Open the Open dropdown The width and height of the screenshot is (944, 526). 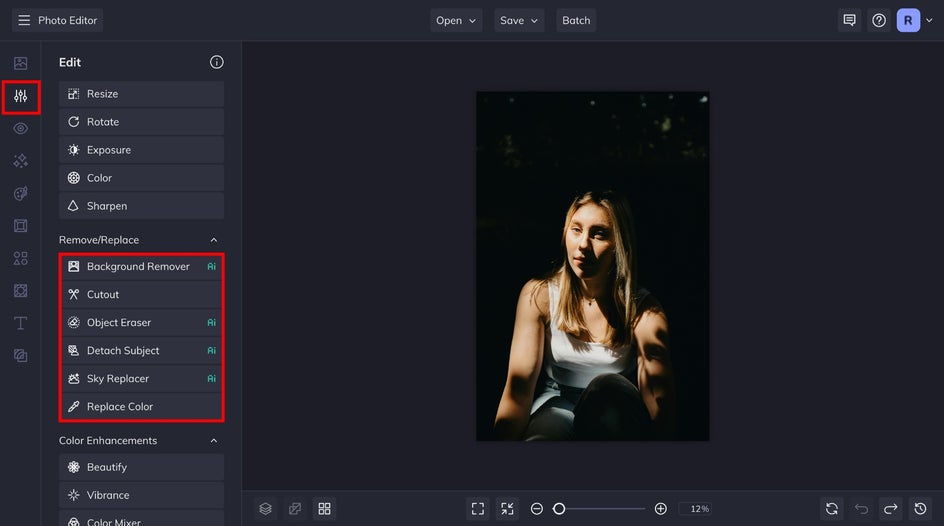click(456, 20)
